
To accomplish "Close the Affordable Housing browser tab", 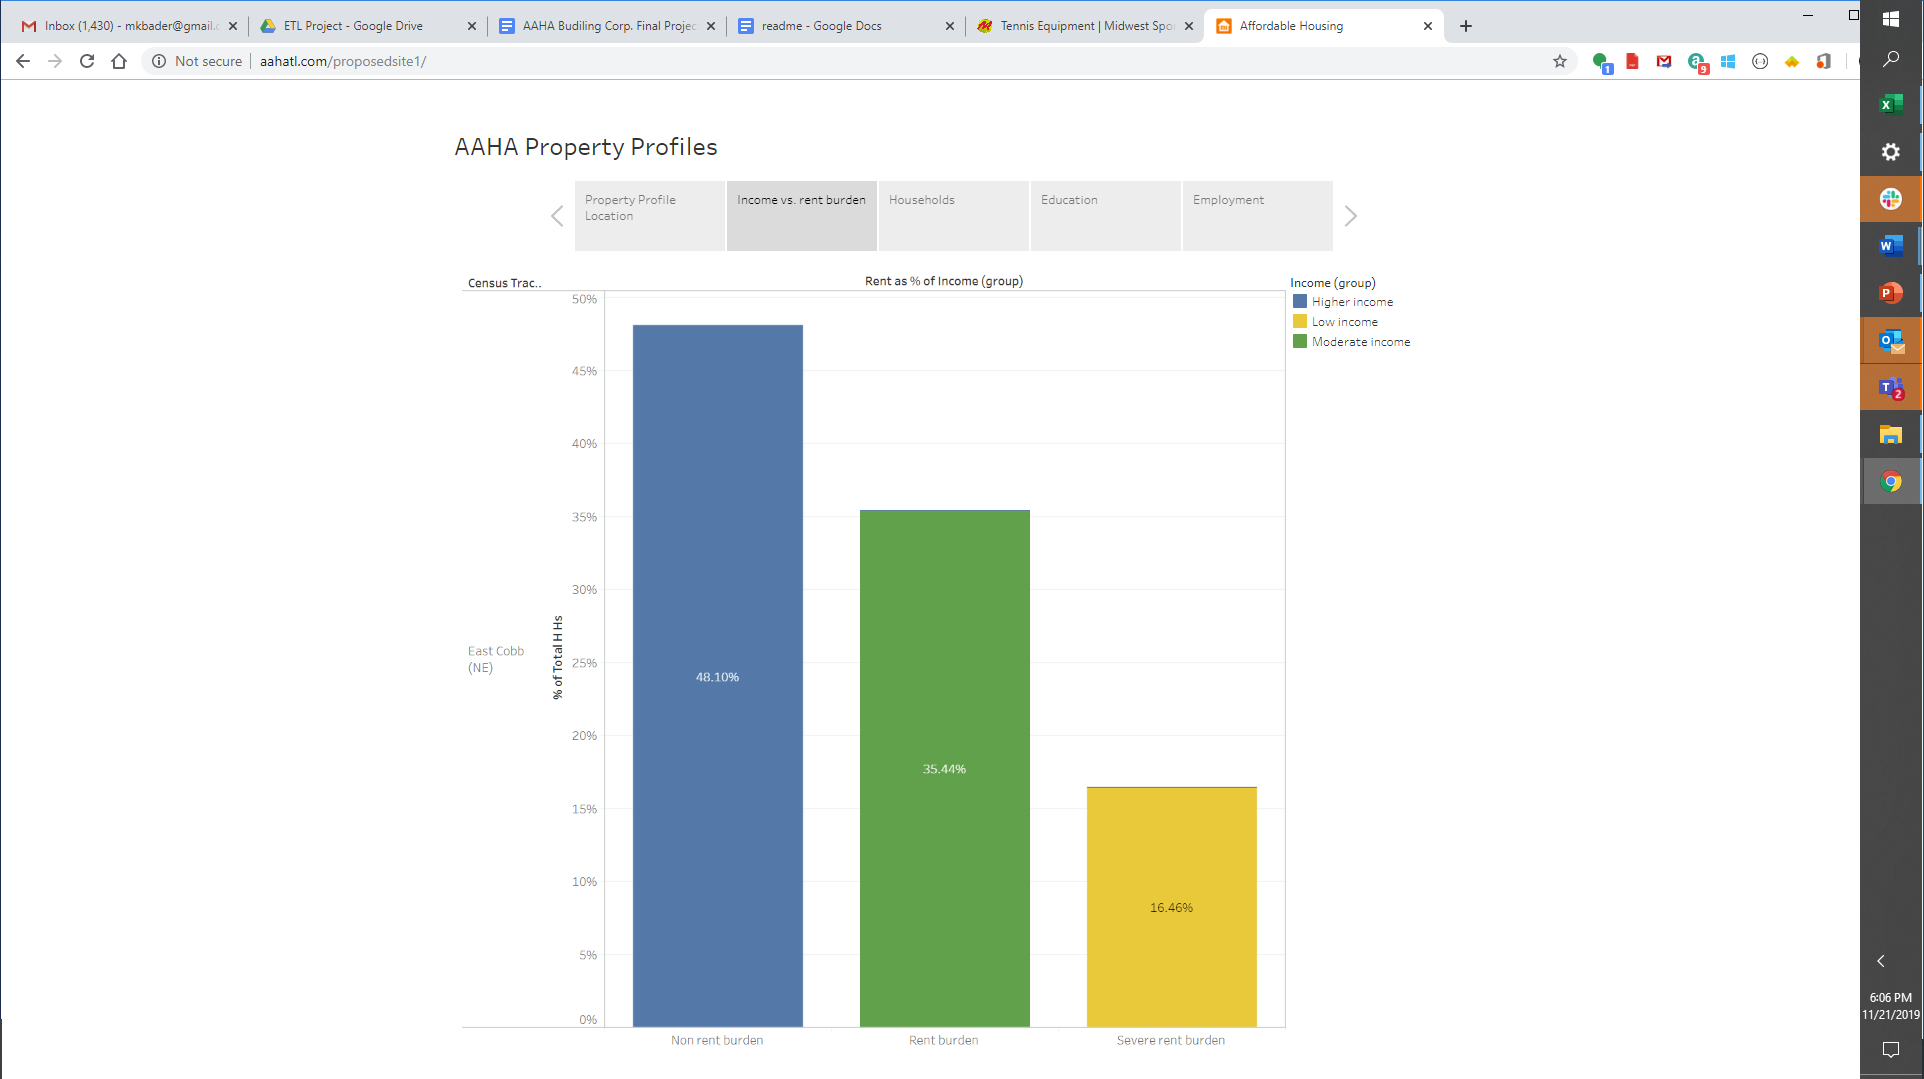I will point(1428,26).
